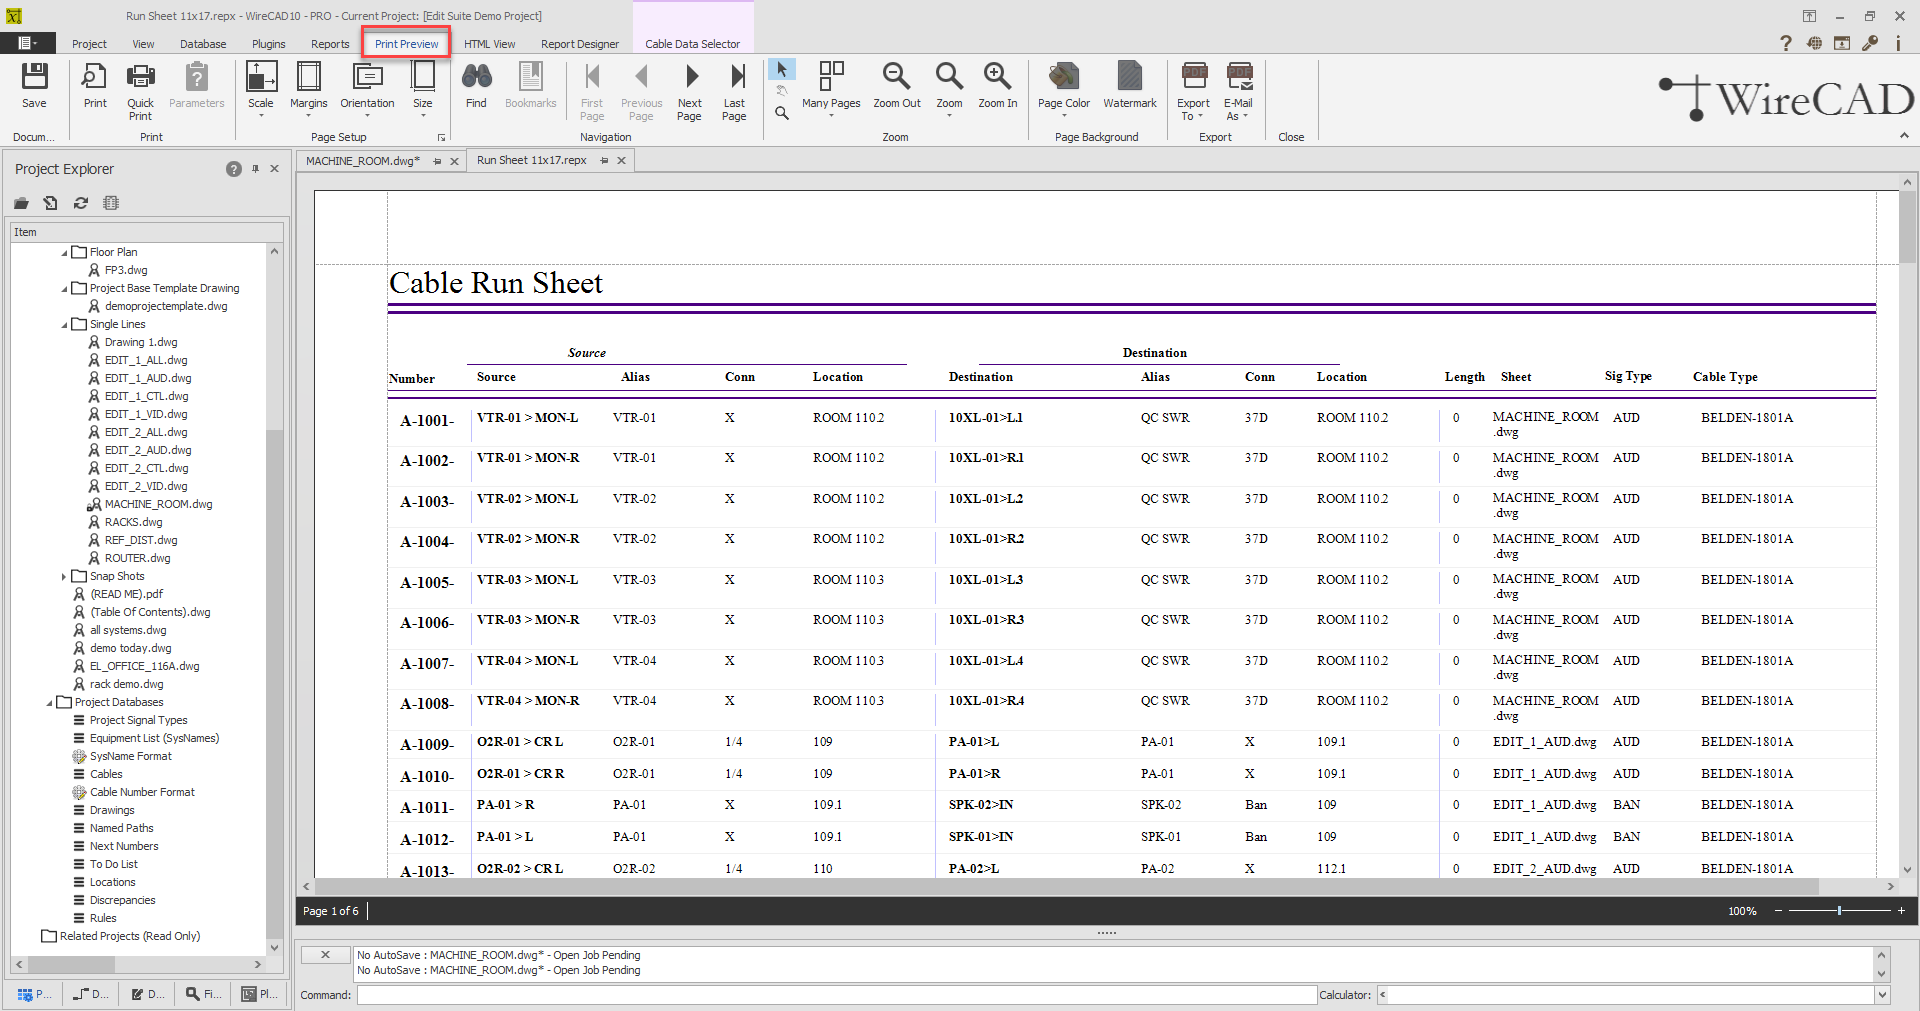Collapse the Floor Plan folder

point(64,253)
